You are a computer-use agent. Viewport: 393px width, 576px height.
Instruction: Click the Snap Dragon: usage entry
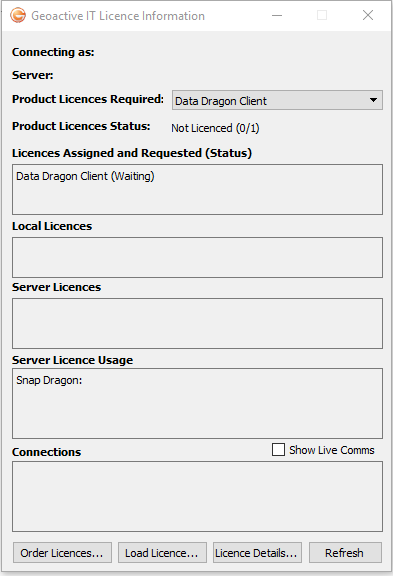tap(49, 380)
